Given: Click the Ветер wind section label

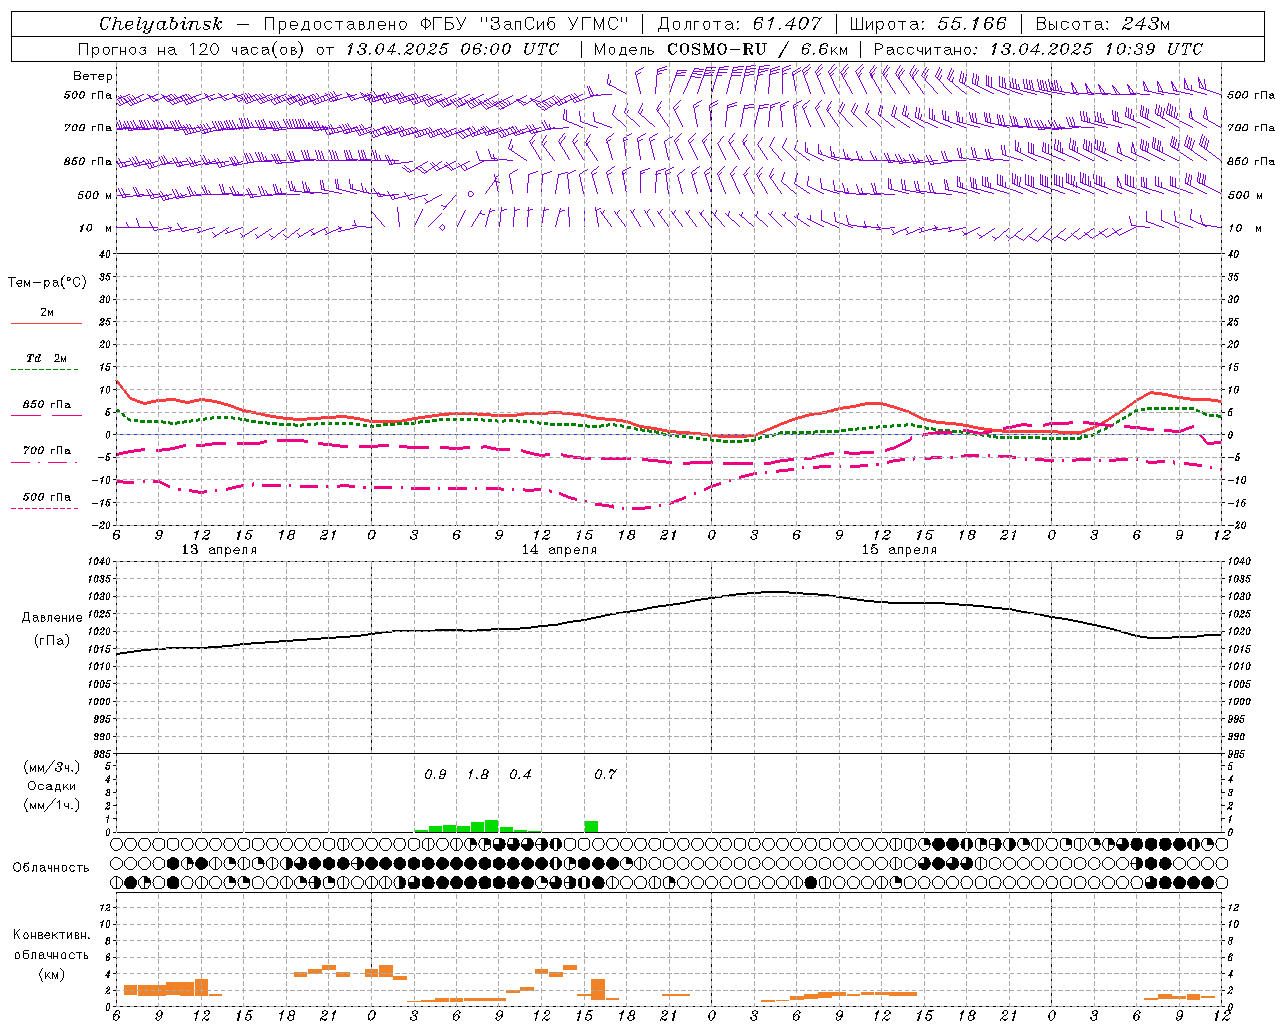Looking at the screenshot, I should tap(93, 76).
